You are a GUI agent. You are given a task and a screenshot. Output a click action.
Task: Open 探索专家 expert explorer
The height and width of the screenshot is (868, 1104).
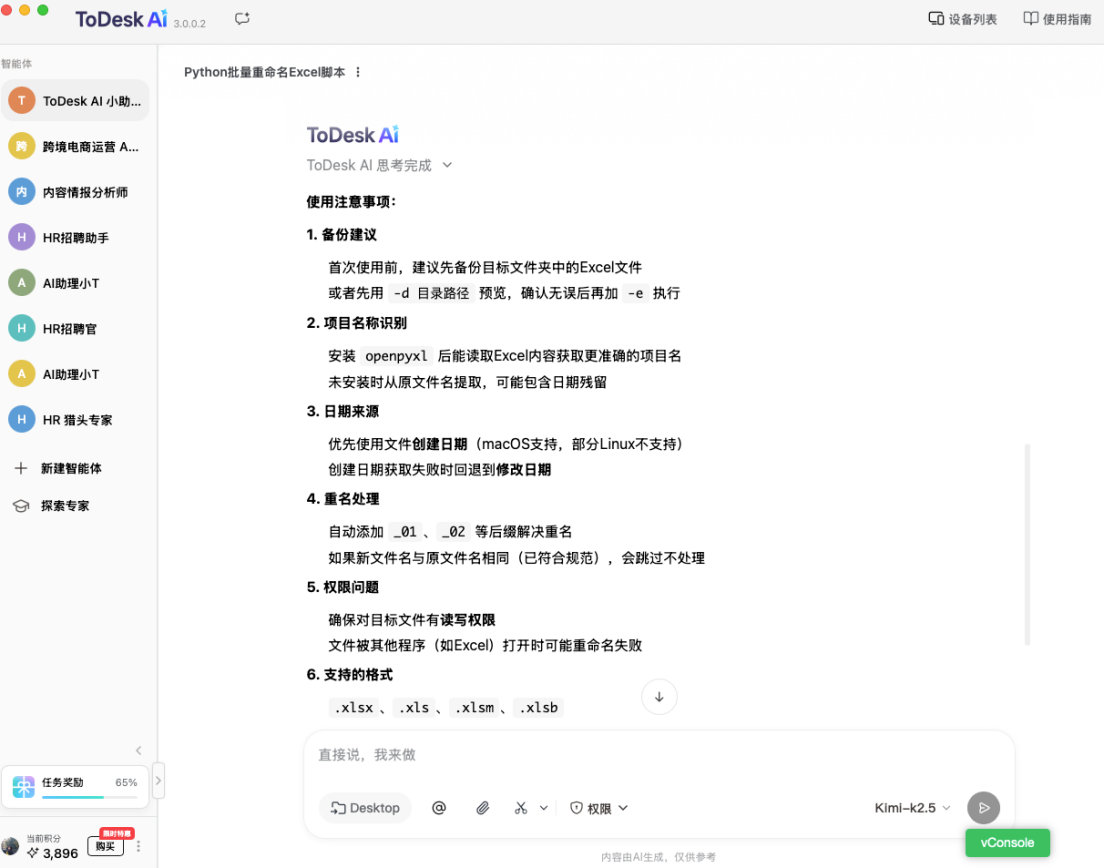52,505
